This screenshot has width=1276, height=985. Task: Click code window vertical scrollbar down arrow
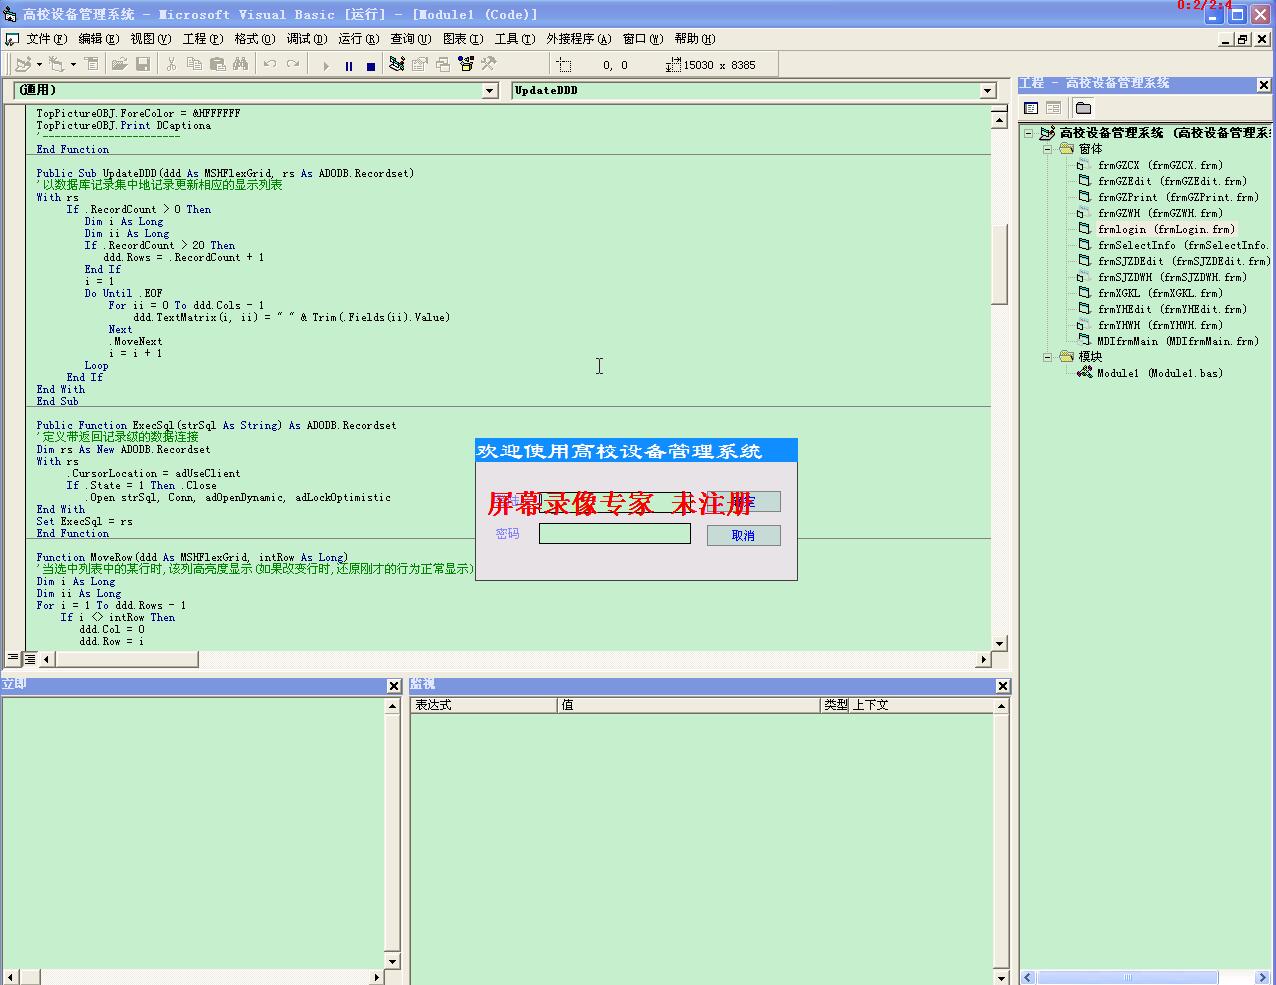tap(999, 643)
